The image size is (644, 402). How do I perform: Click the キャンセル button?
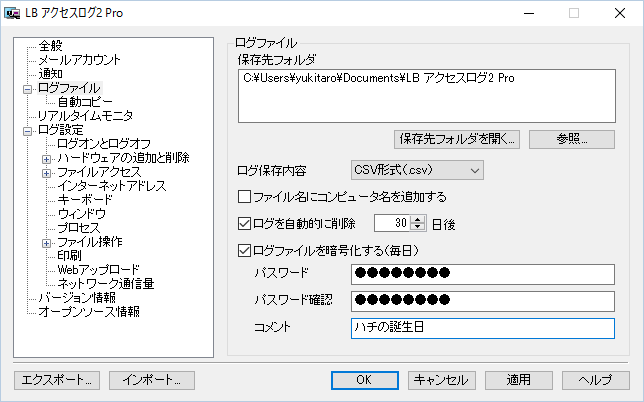[442, 380]
